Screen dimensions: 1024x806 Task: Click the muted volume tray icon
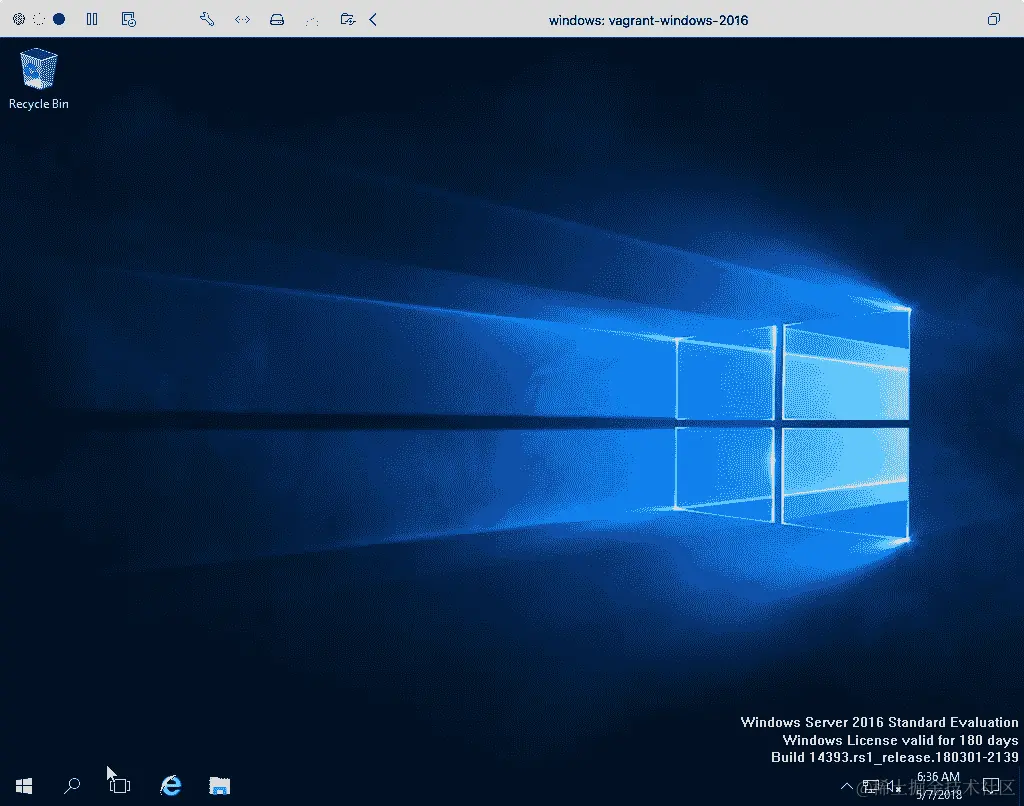(x=893, y=787)
